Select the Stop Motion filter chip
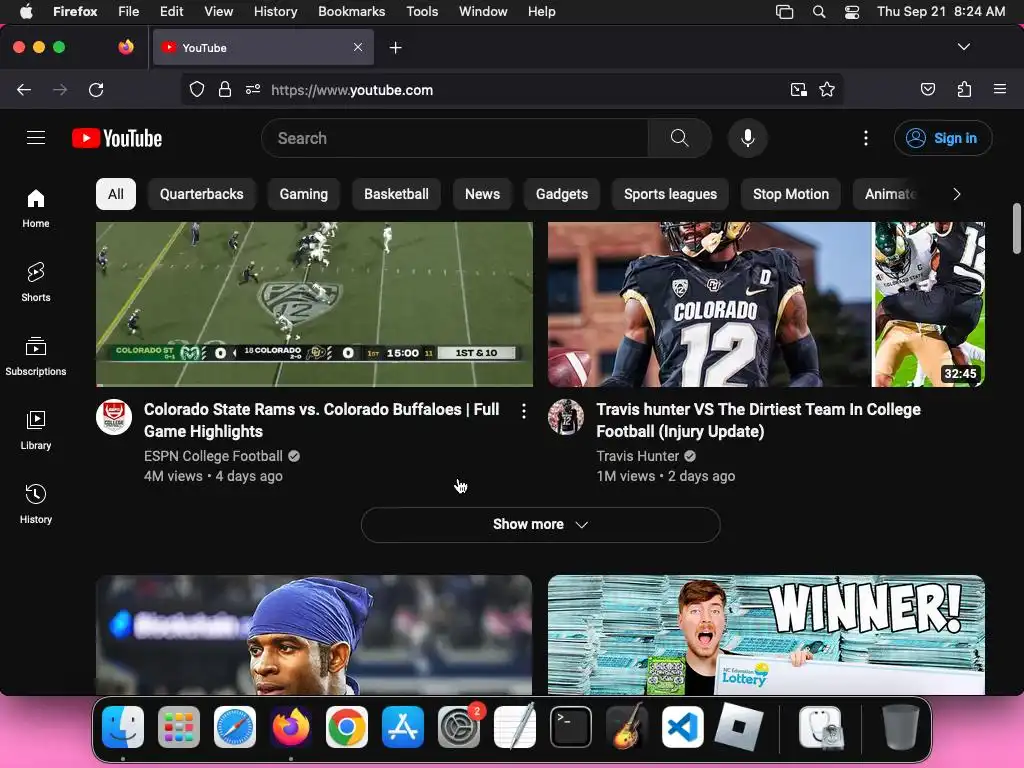The height and width of the screenshot is (768, 1024). [791, 194]
